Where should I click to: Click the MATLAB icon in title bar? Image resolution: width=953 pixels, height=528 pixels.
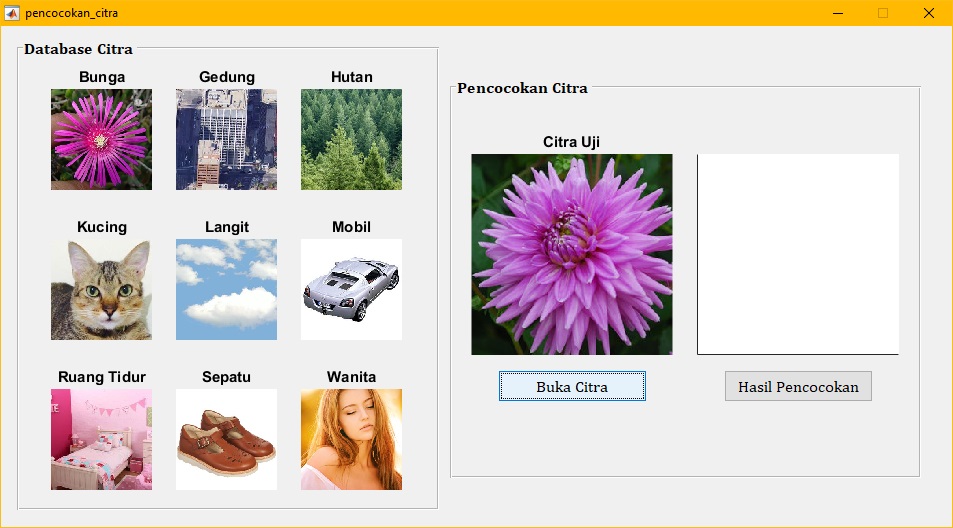12,12
